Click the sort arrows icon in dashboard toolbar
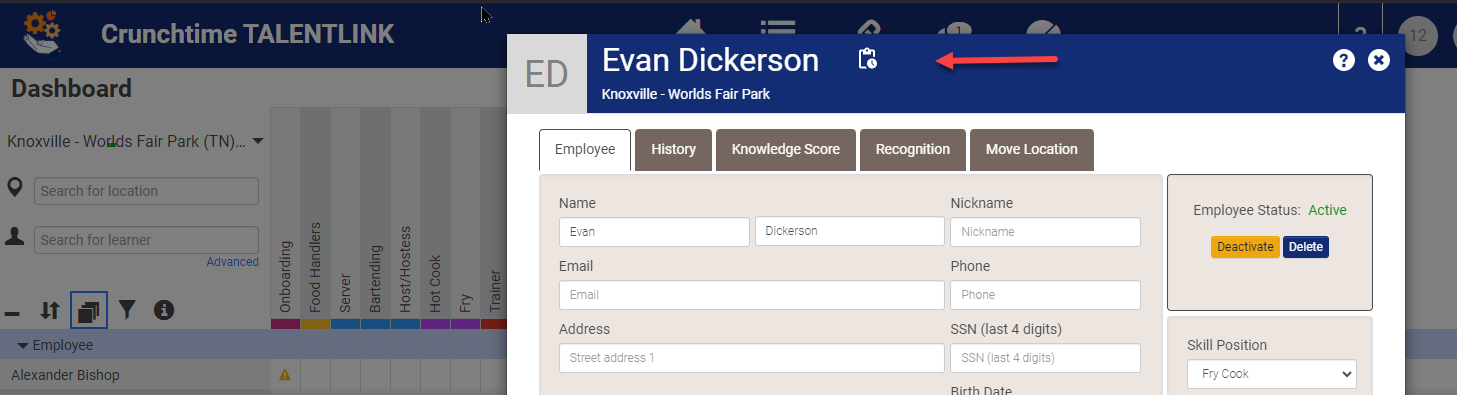 point(50,311)
